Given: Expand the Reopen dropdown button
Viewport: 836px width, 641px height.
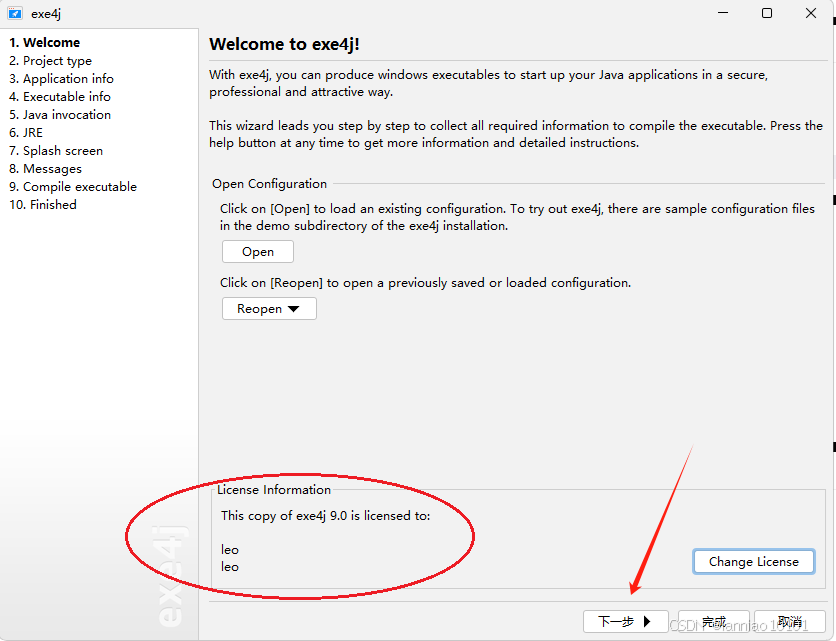Looking at the screenshot, I should click(269, 309).
